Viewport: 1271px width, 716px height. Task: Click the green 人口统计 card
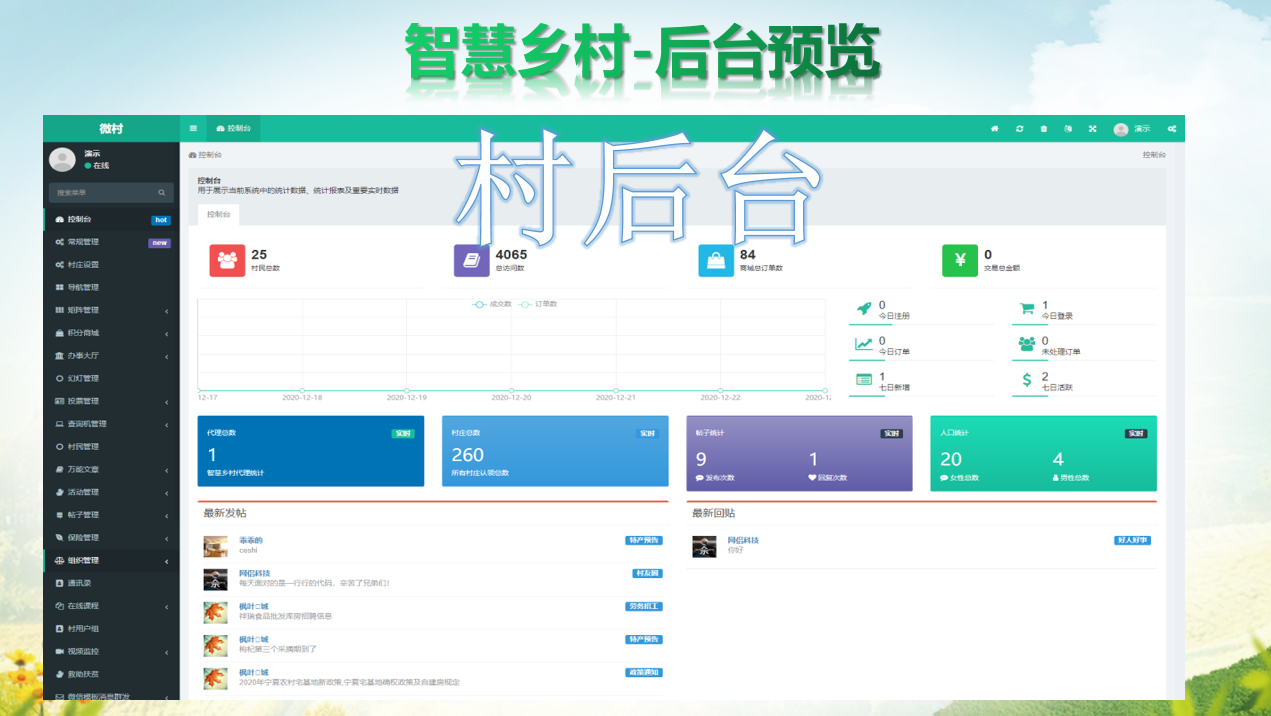(x=1043, y=453)
